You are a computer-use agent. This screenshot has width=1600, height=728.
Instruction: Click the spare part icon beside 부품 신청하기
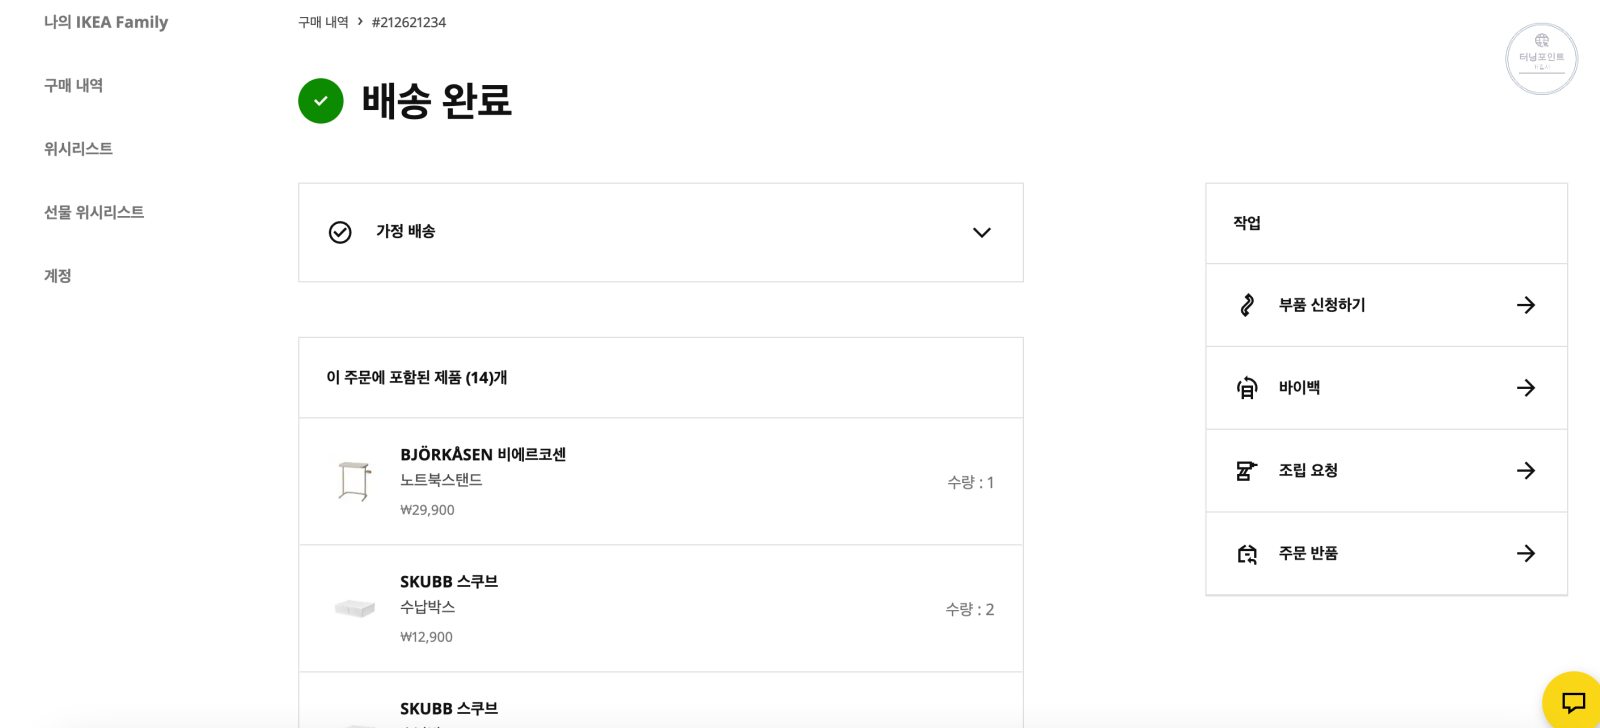[x=1246, y=305]
